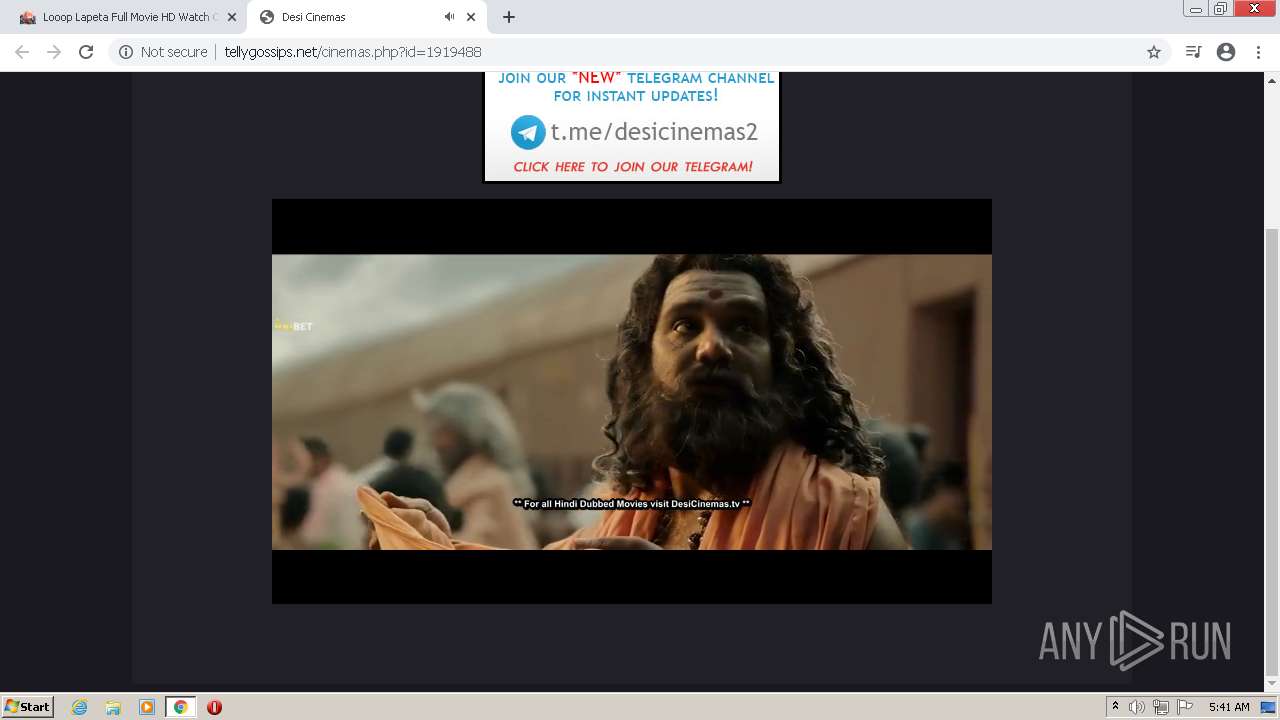Click the video player to pause
Image resolution: width=1280 pixels, height=720 pixels.
[x=632, y=401]
